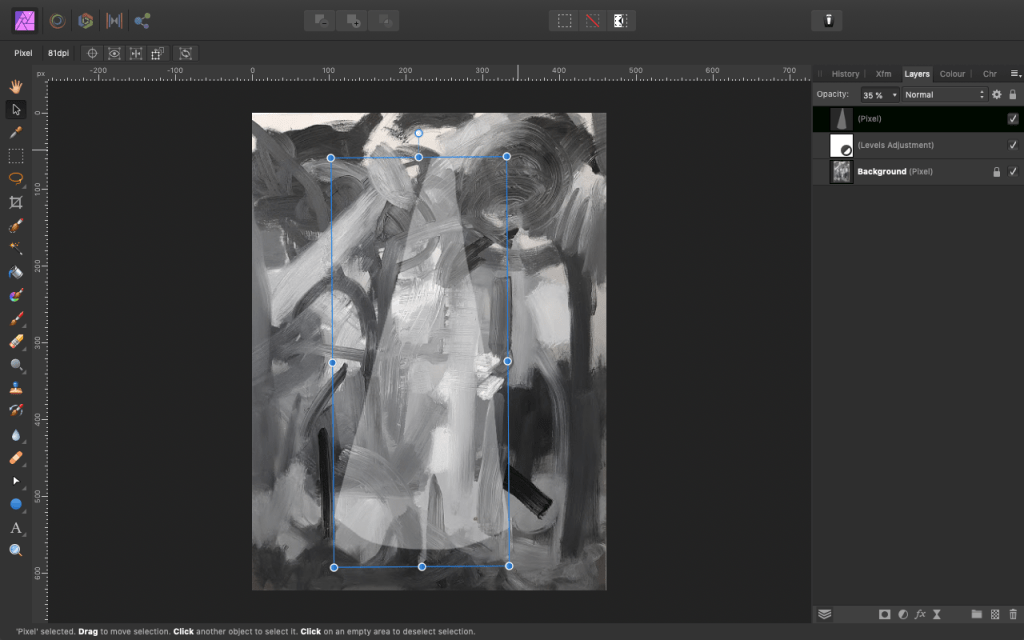
Task: Select the Hand (View) tool
Action: click(x=16, y=86)
